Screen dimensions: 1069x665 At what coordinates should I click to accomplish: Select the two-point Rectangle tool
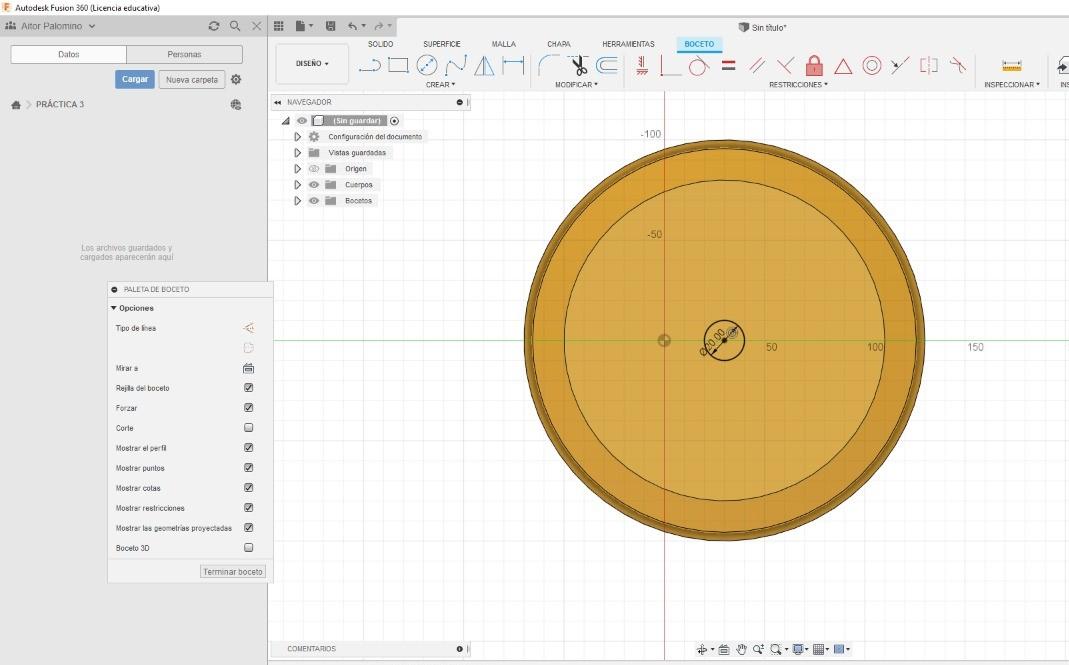[398, 65]
